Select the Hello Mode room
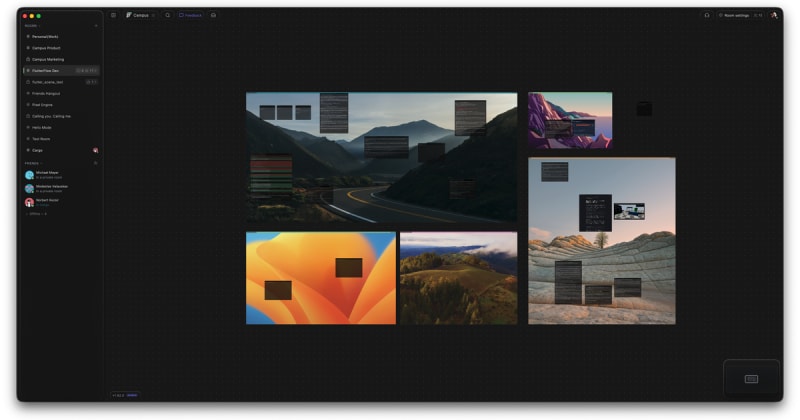The width and height of the screenshot is (800, 420). tap(61, 128)
